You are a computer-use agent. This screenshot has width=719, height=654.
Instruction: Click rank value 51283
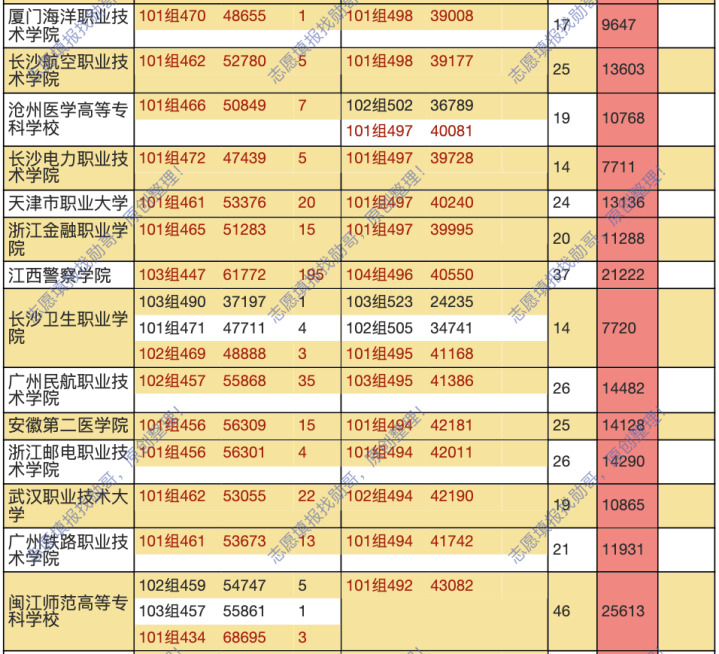244,230
